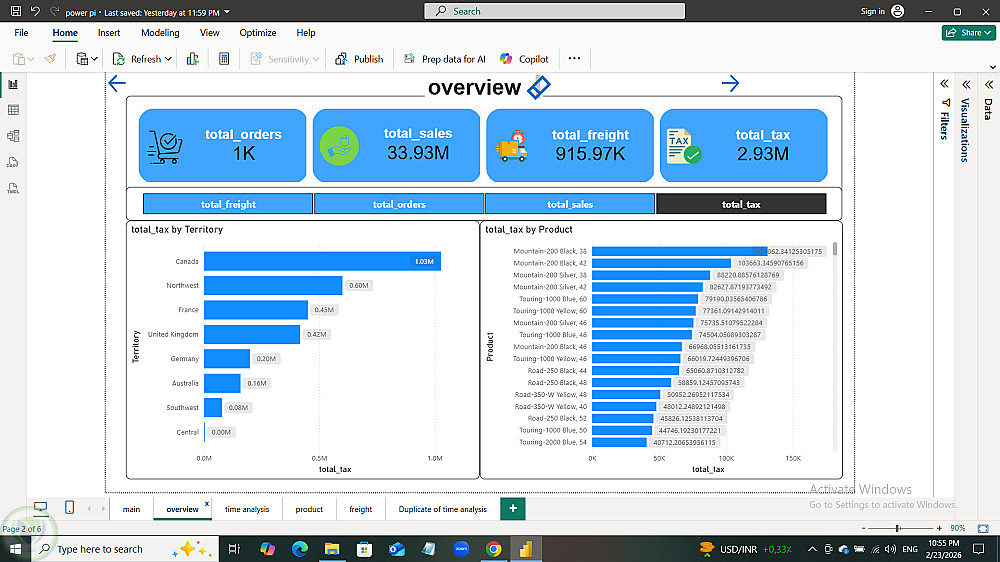Open the new visual chart icon

coord(193,59)
